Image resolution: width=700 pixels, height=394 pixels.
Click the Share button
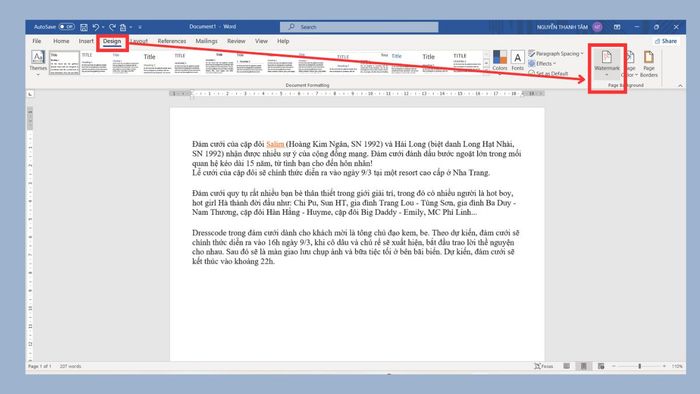click(666, 41)
